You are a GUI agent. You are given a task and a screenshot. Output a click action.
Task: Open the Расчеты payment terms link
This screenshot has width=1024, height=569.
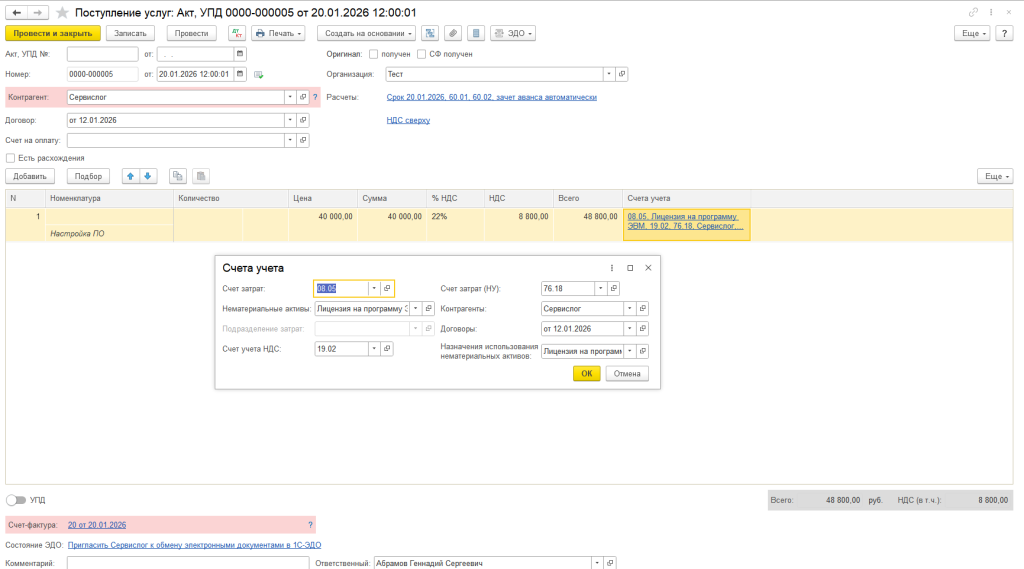[492, 97]
